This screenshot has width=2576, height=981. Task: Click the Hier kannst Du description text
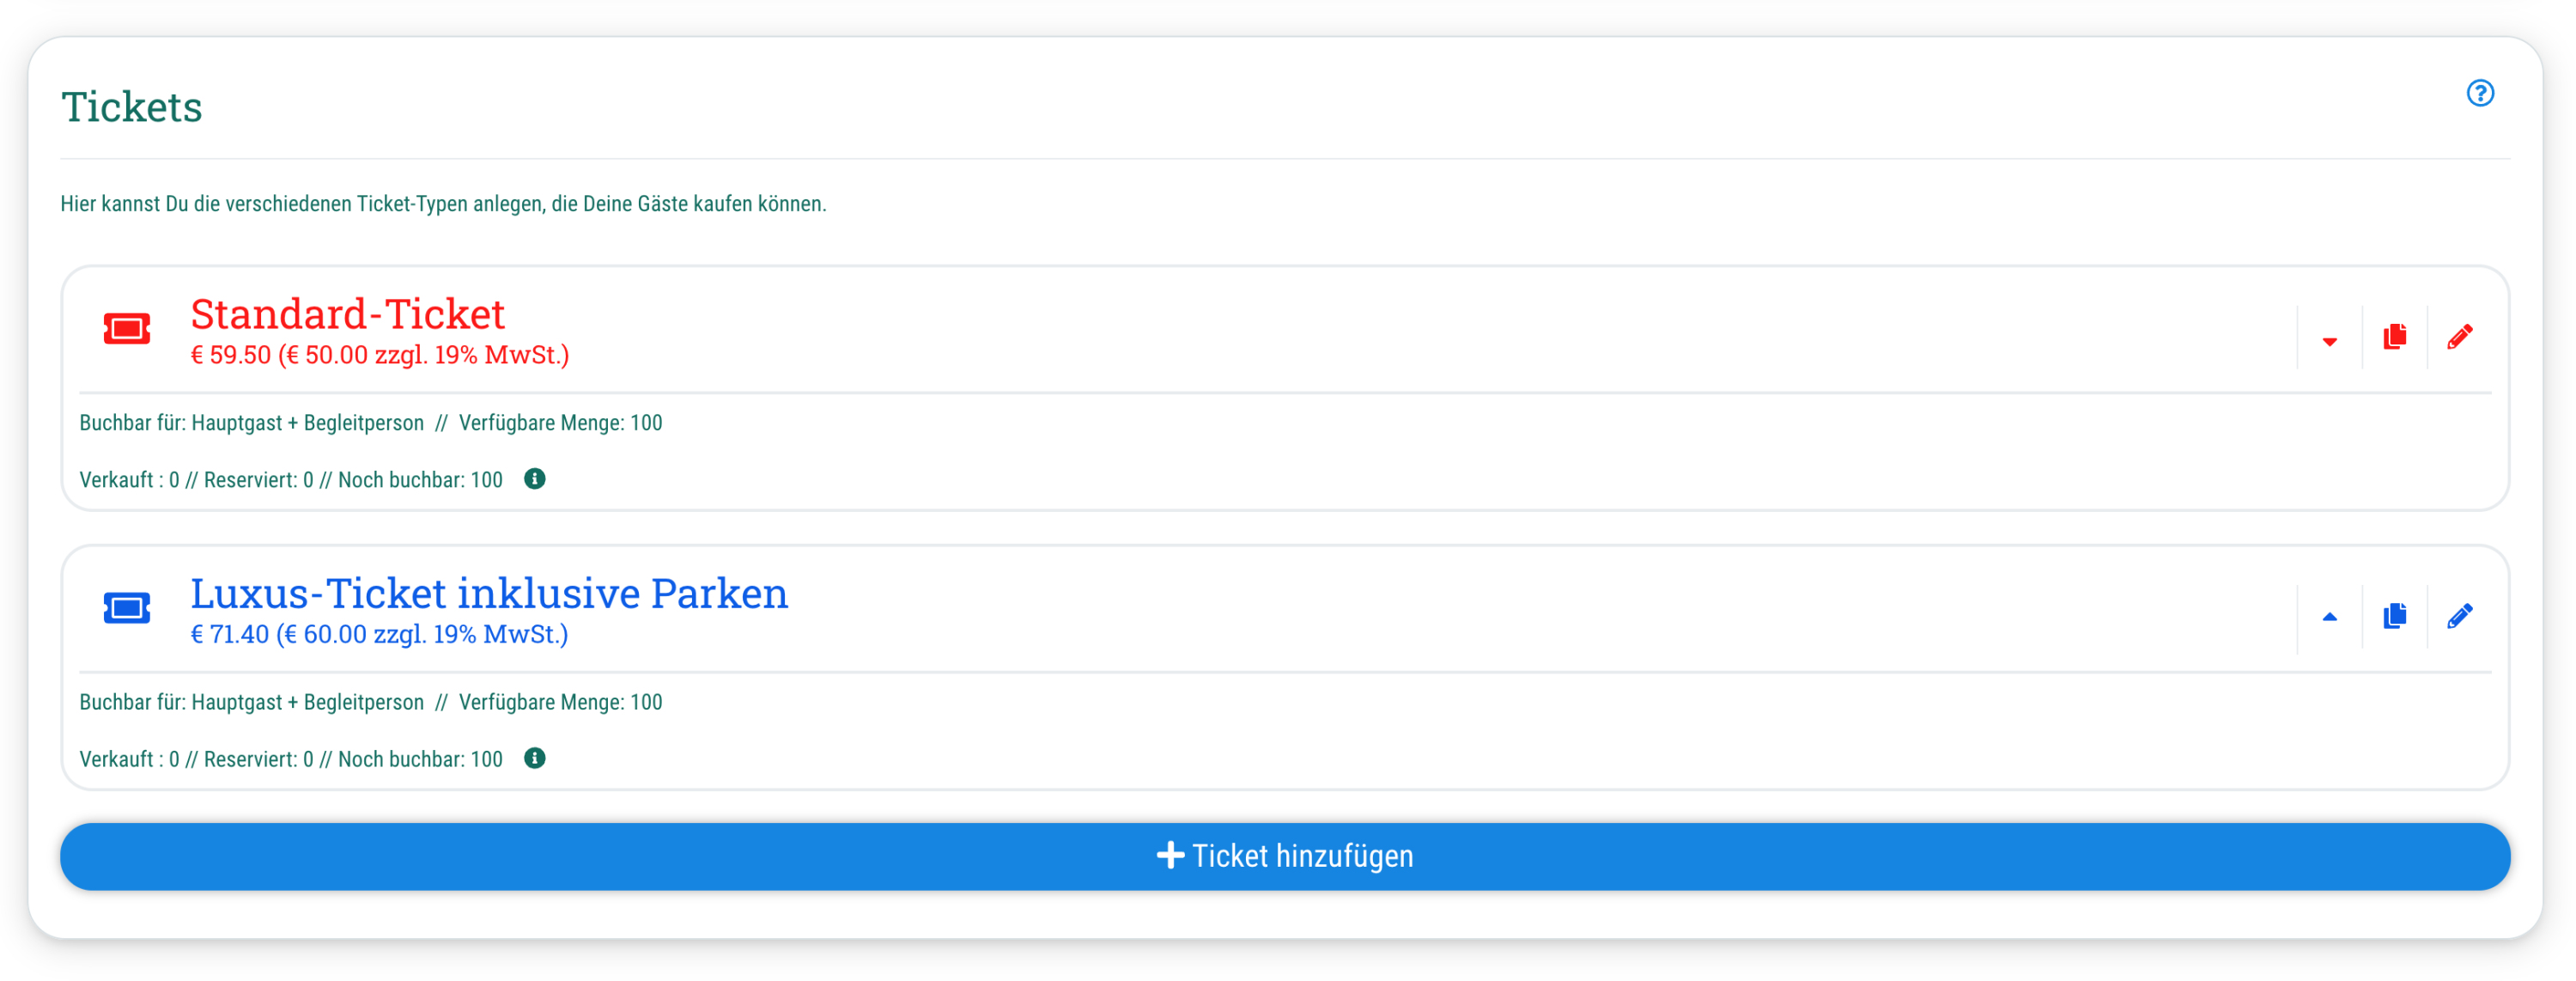pos(443,204)
